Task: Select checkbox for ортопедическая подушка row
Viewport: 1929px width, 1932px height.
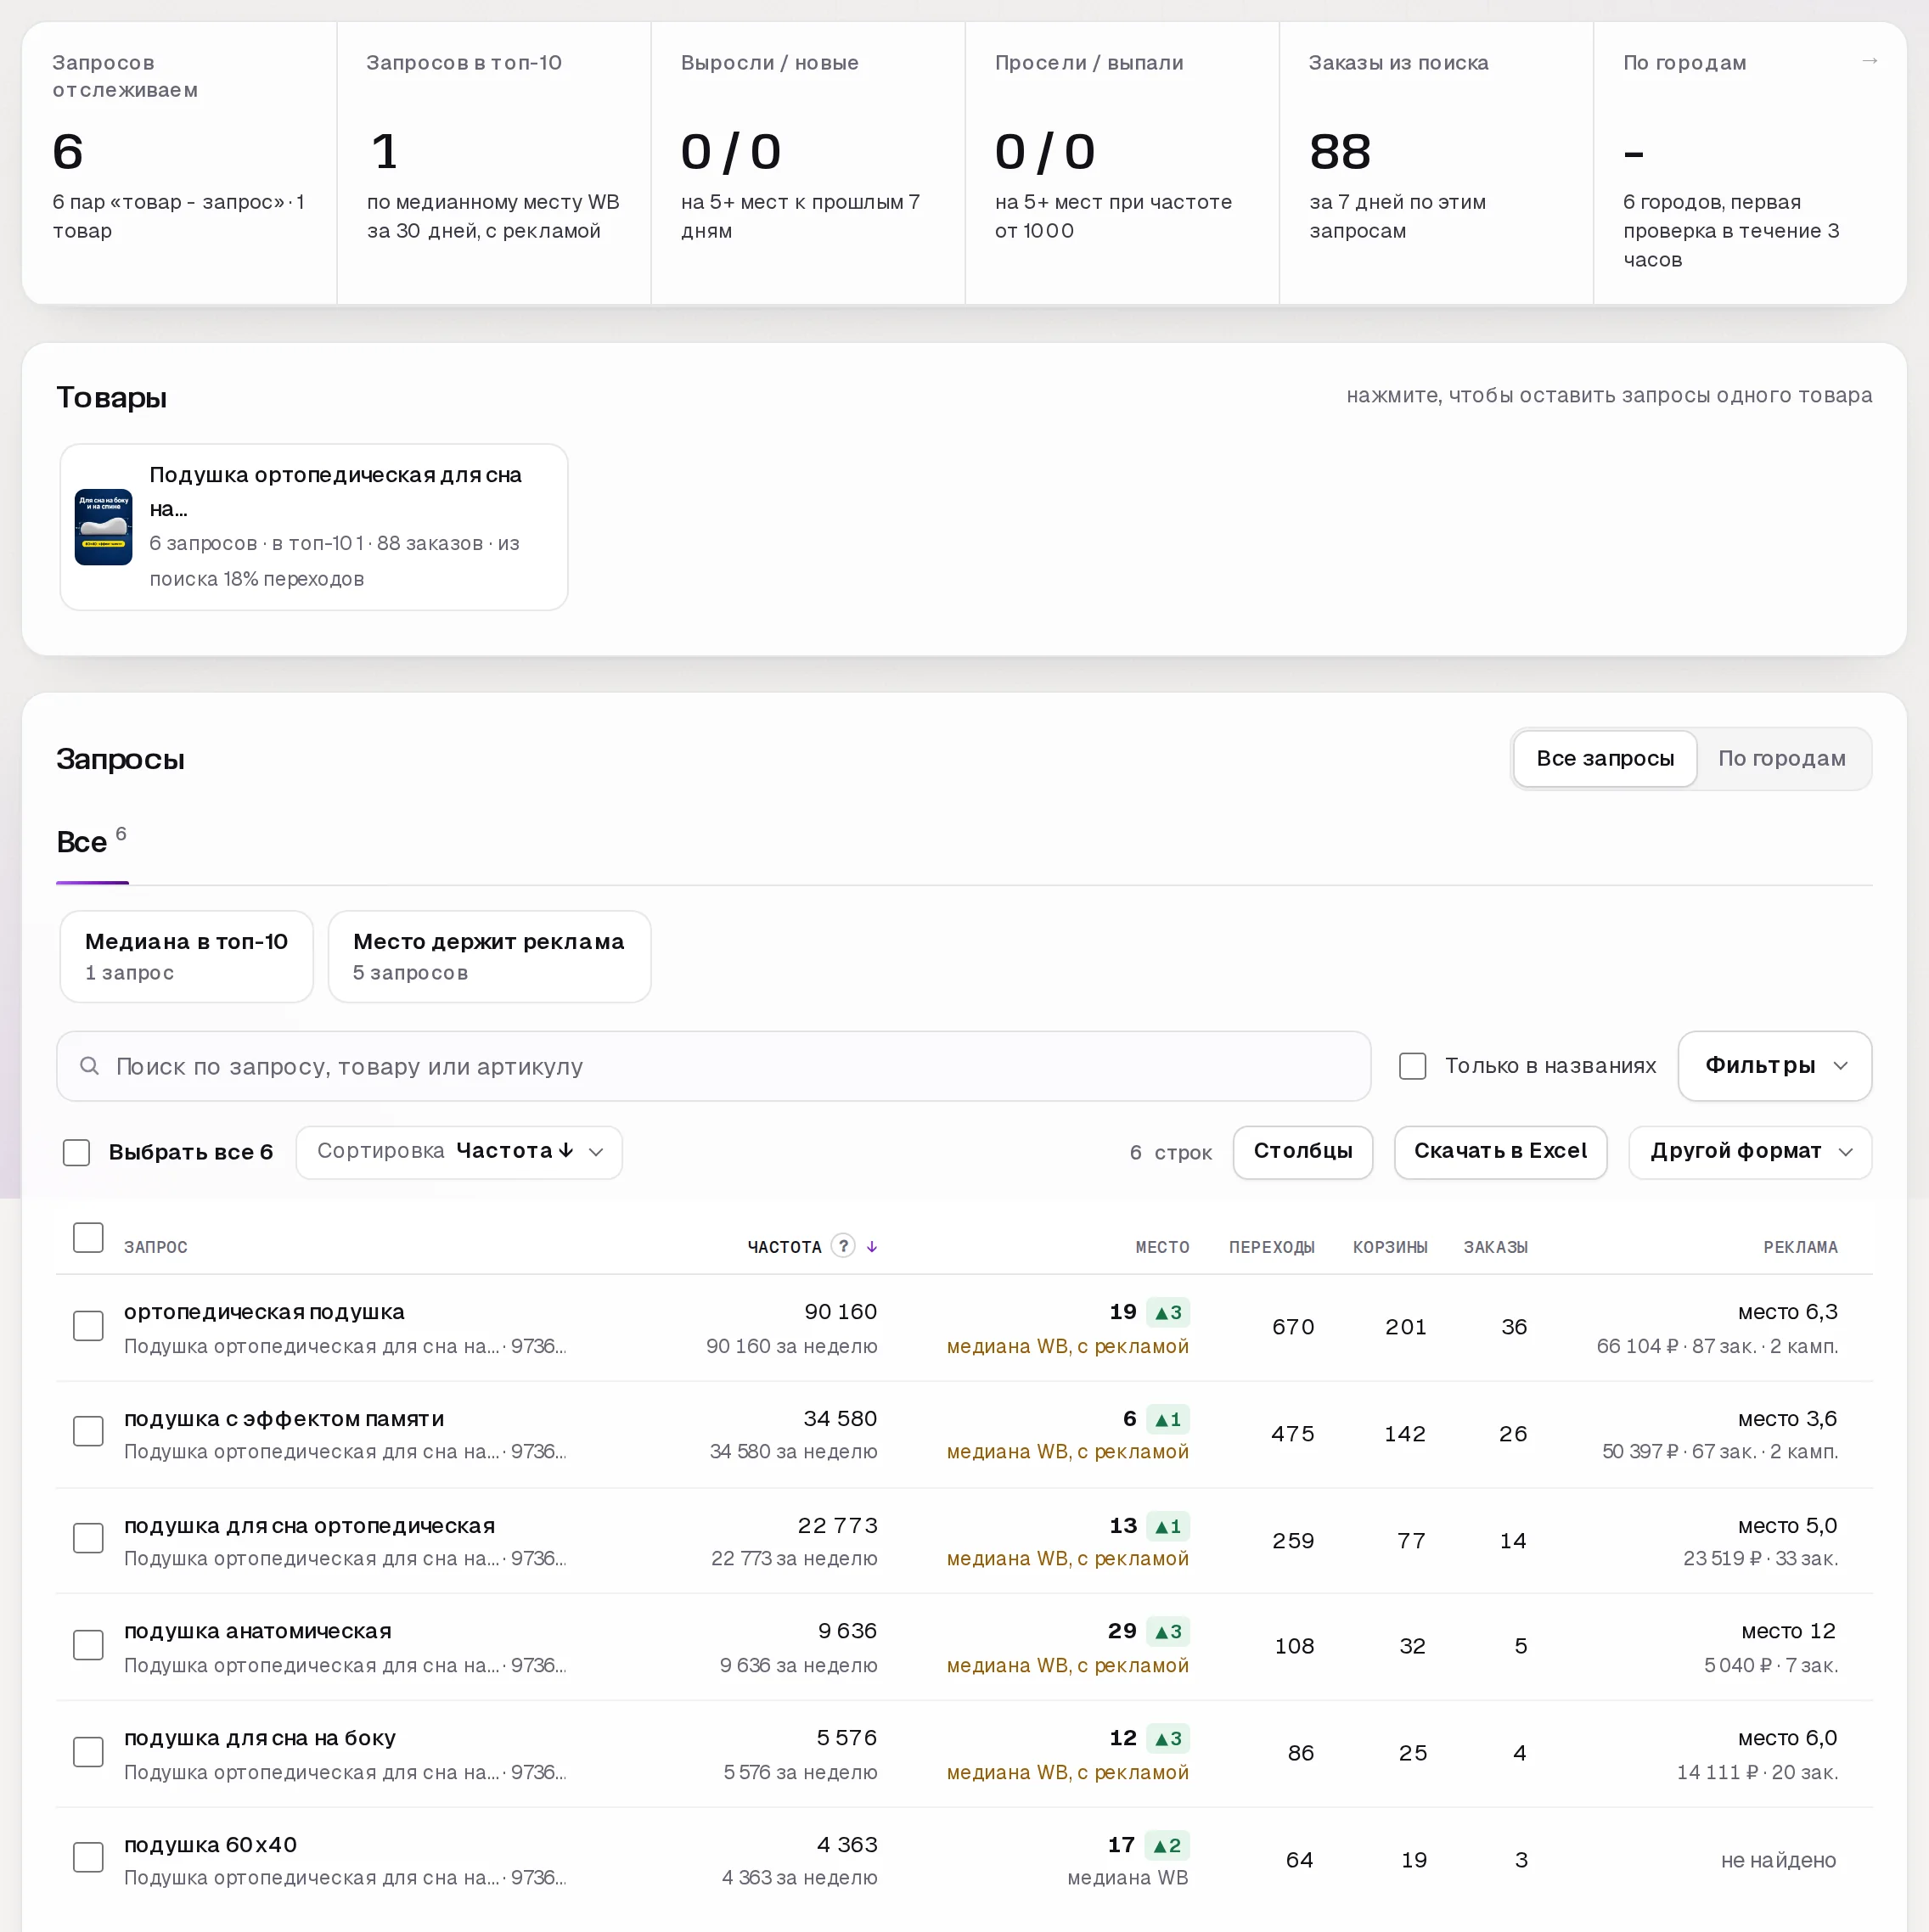Action: (x=88, y=1326)
